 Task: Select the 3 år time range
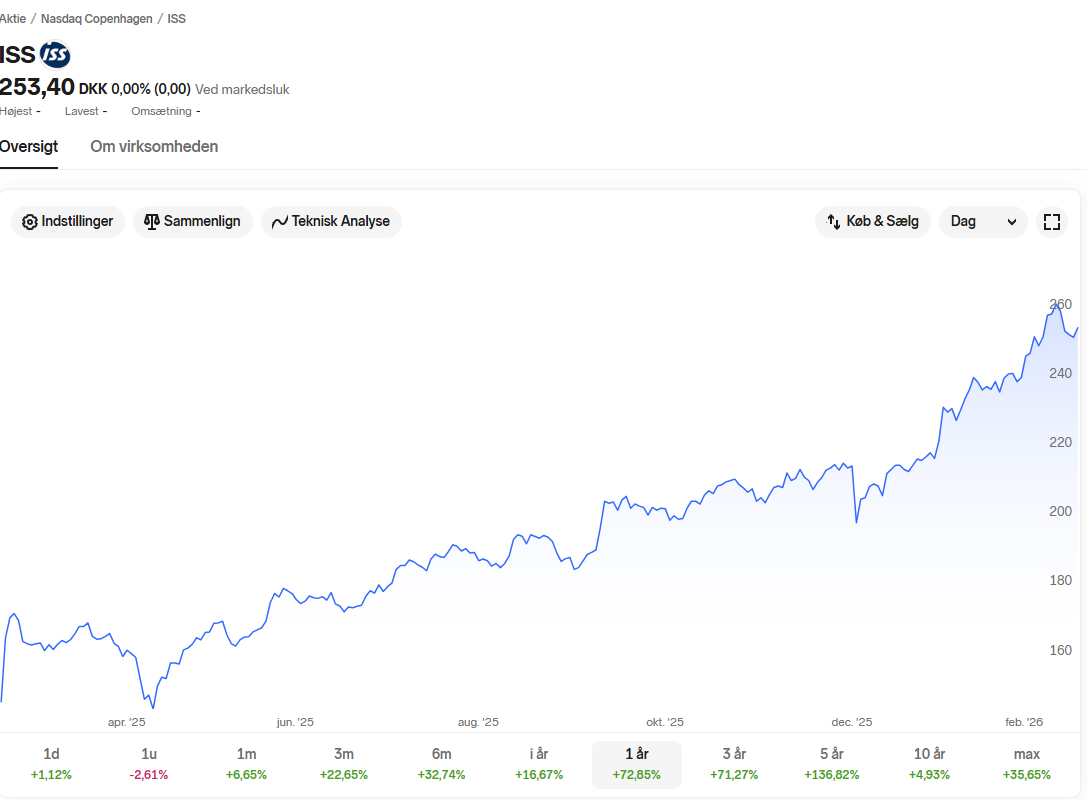(734, 764)
